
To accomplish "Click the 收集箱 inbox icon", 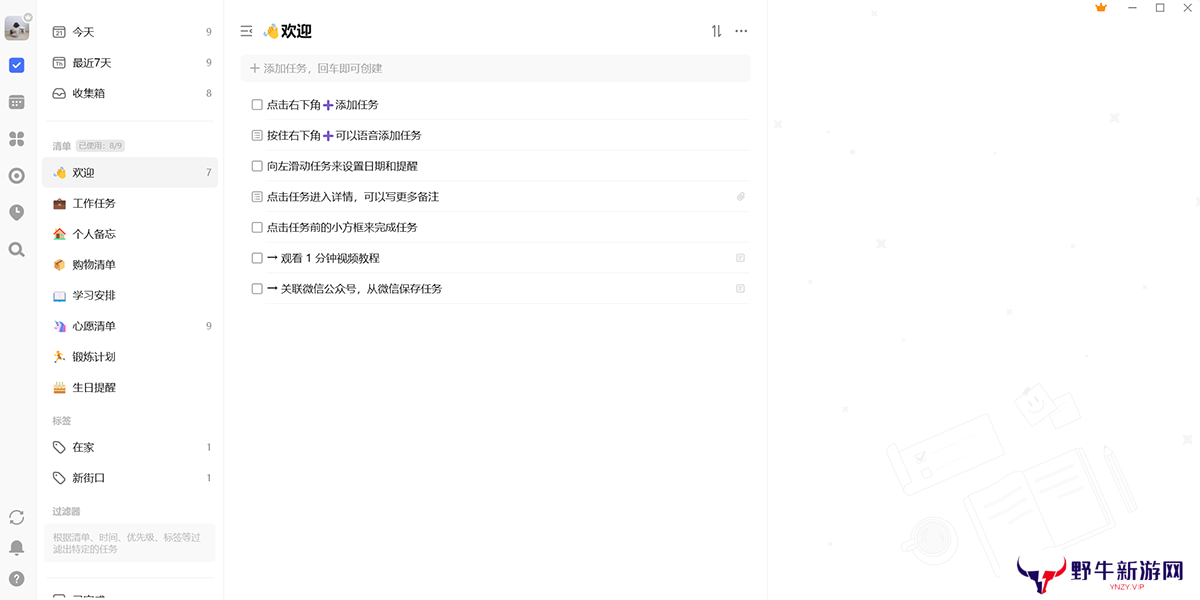I will pyautogui.click(x=59, y=93).
